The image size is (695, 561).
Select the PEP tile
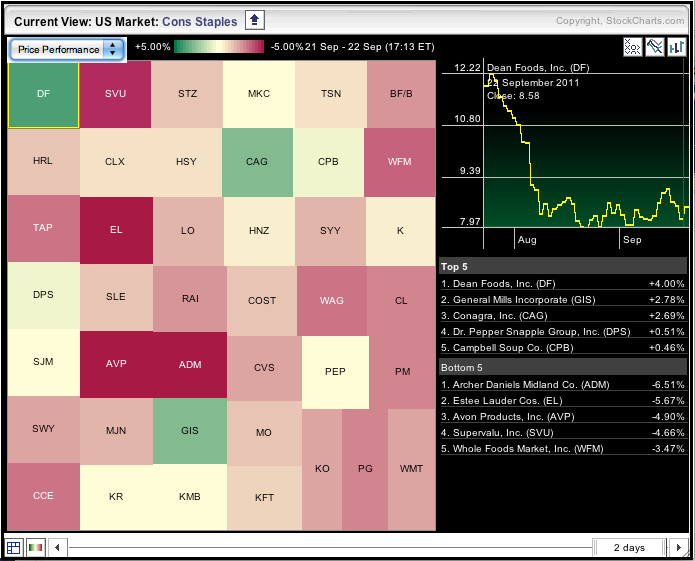point(335,372)
